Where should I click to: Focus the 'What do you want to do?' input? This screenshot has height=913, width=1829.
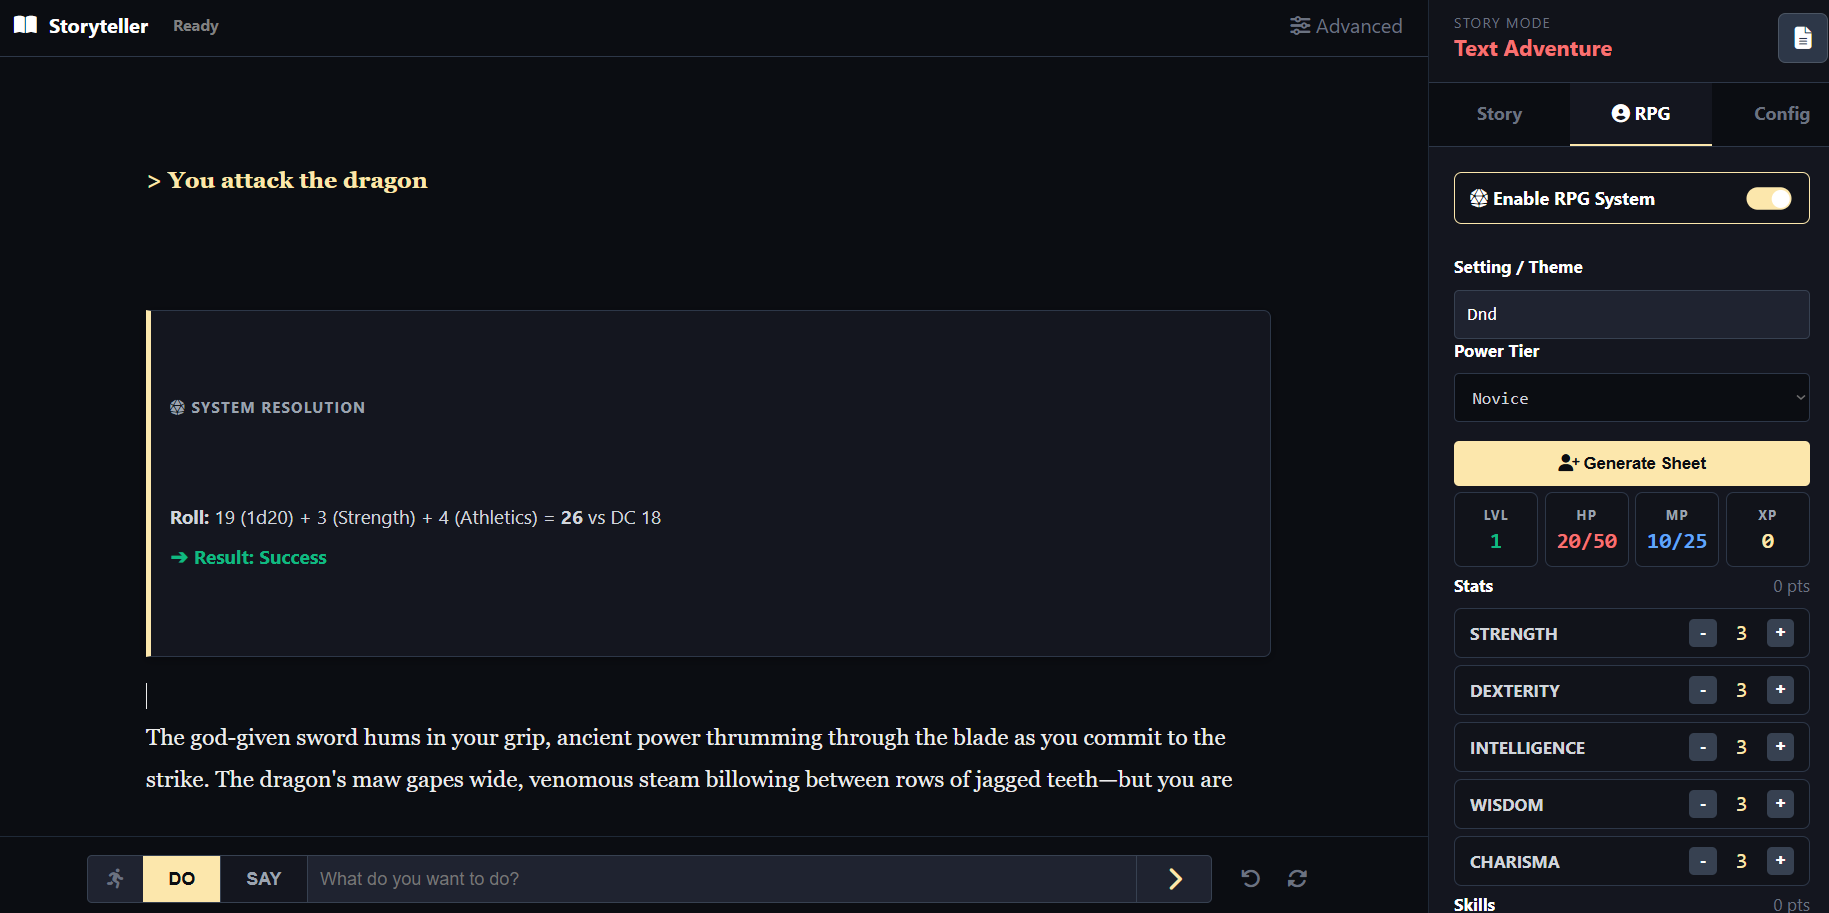tap(721, 878)
